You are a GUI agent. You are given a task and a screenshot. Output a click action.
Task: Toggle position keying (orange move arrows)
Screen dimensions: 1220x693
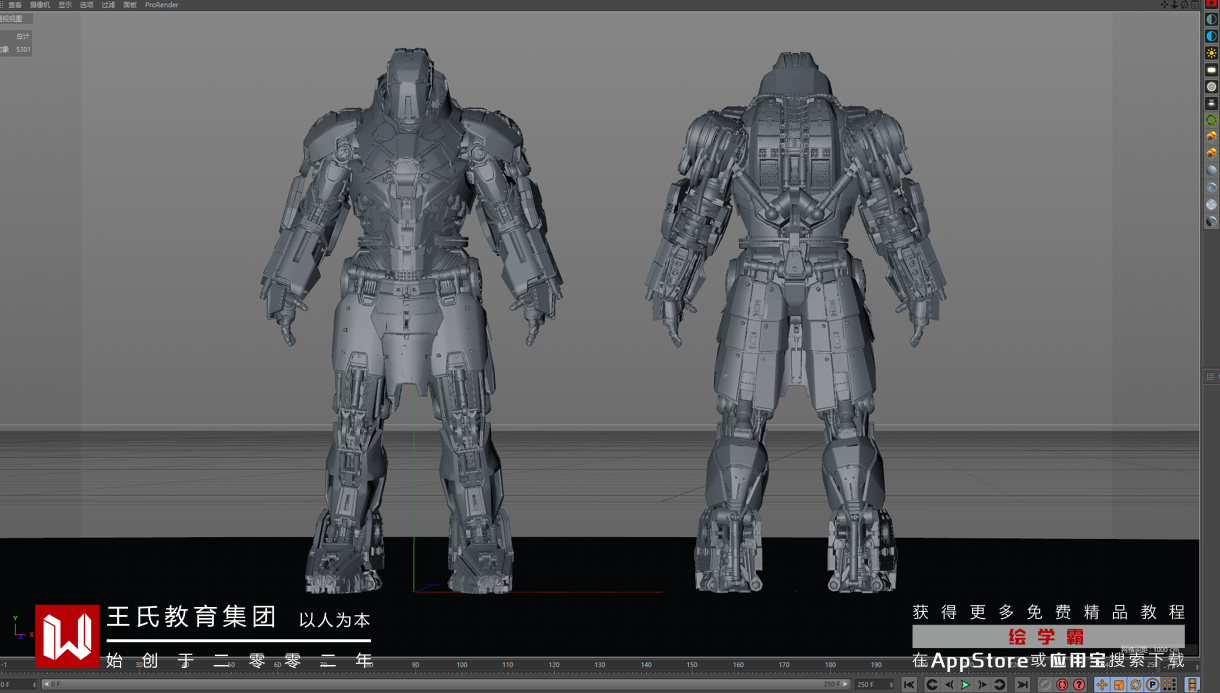1101,685
